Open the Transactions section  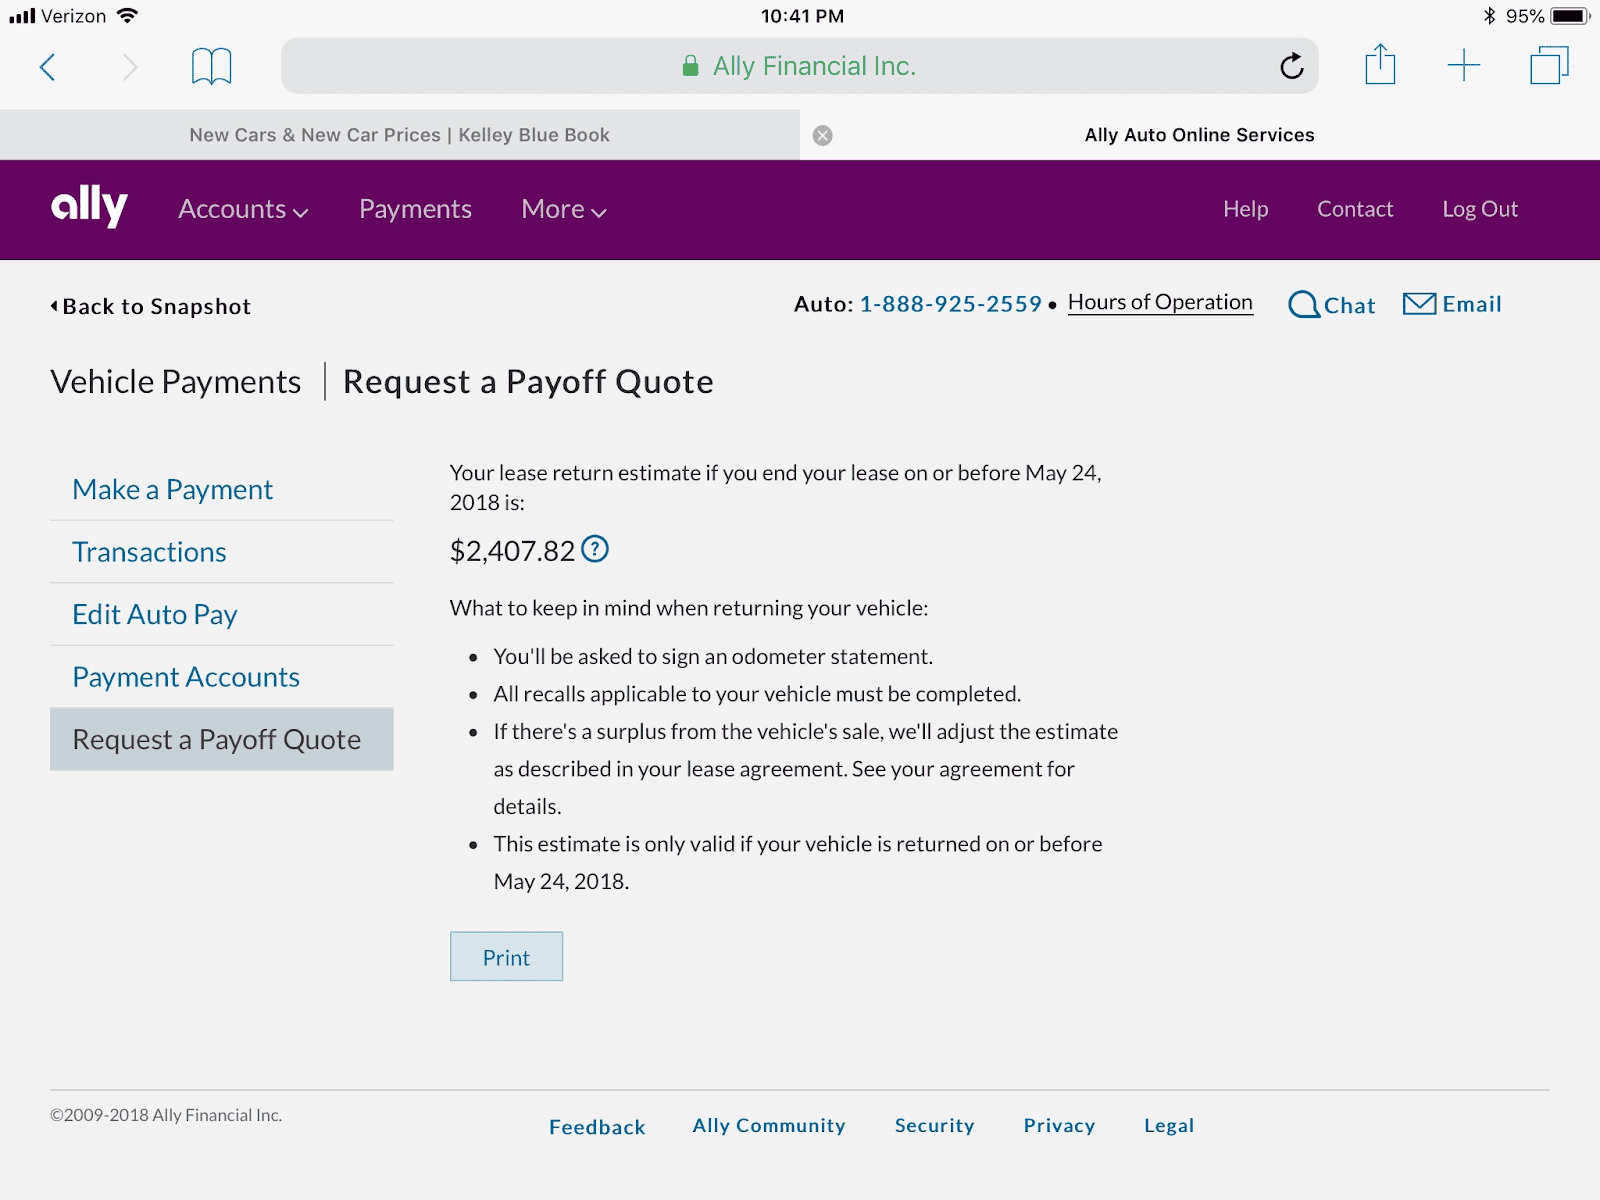tap(148, 551)
